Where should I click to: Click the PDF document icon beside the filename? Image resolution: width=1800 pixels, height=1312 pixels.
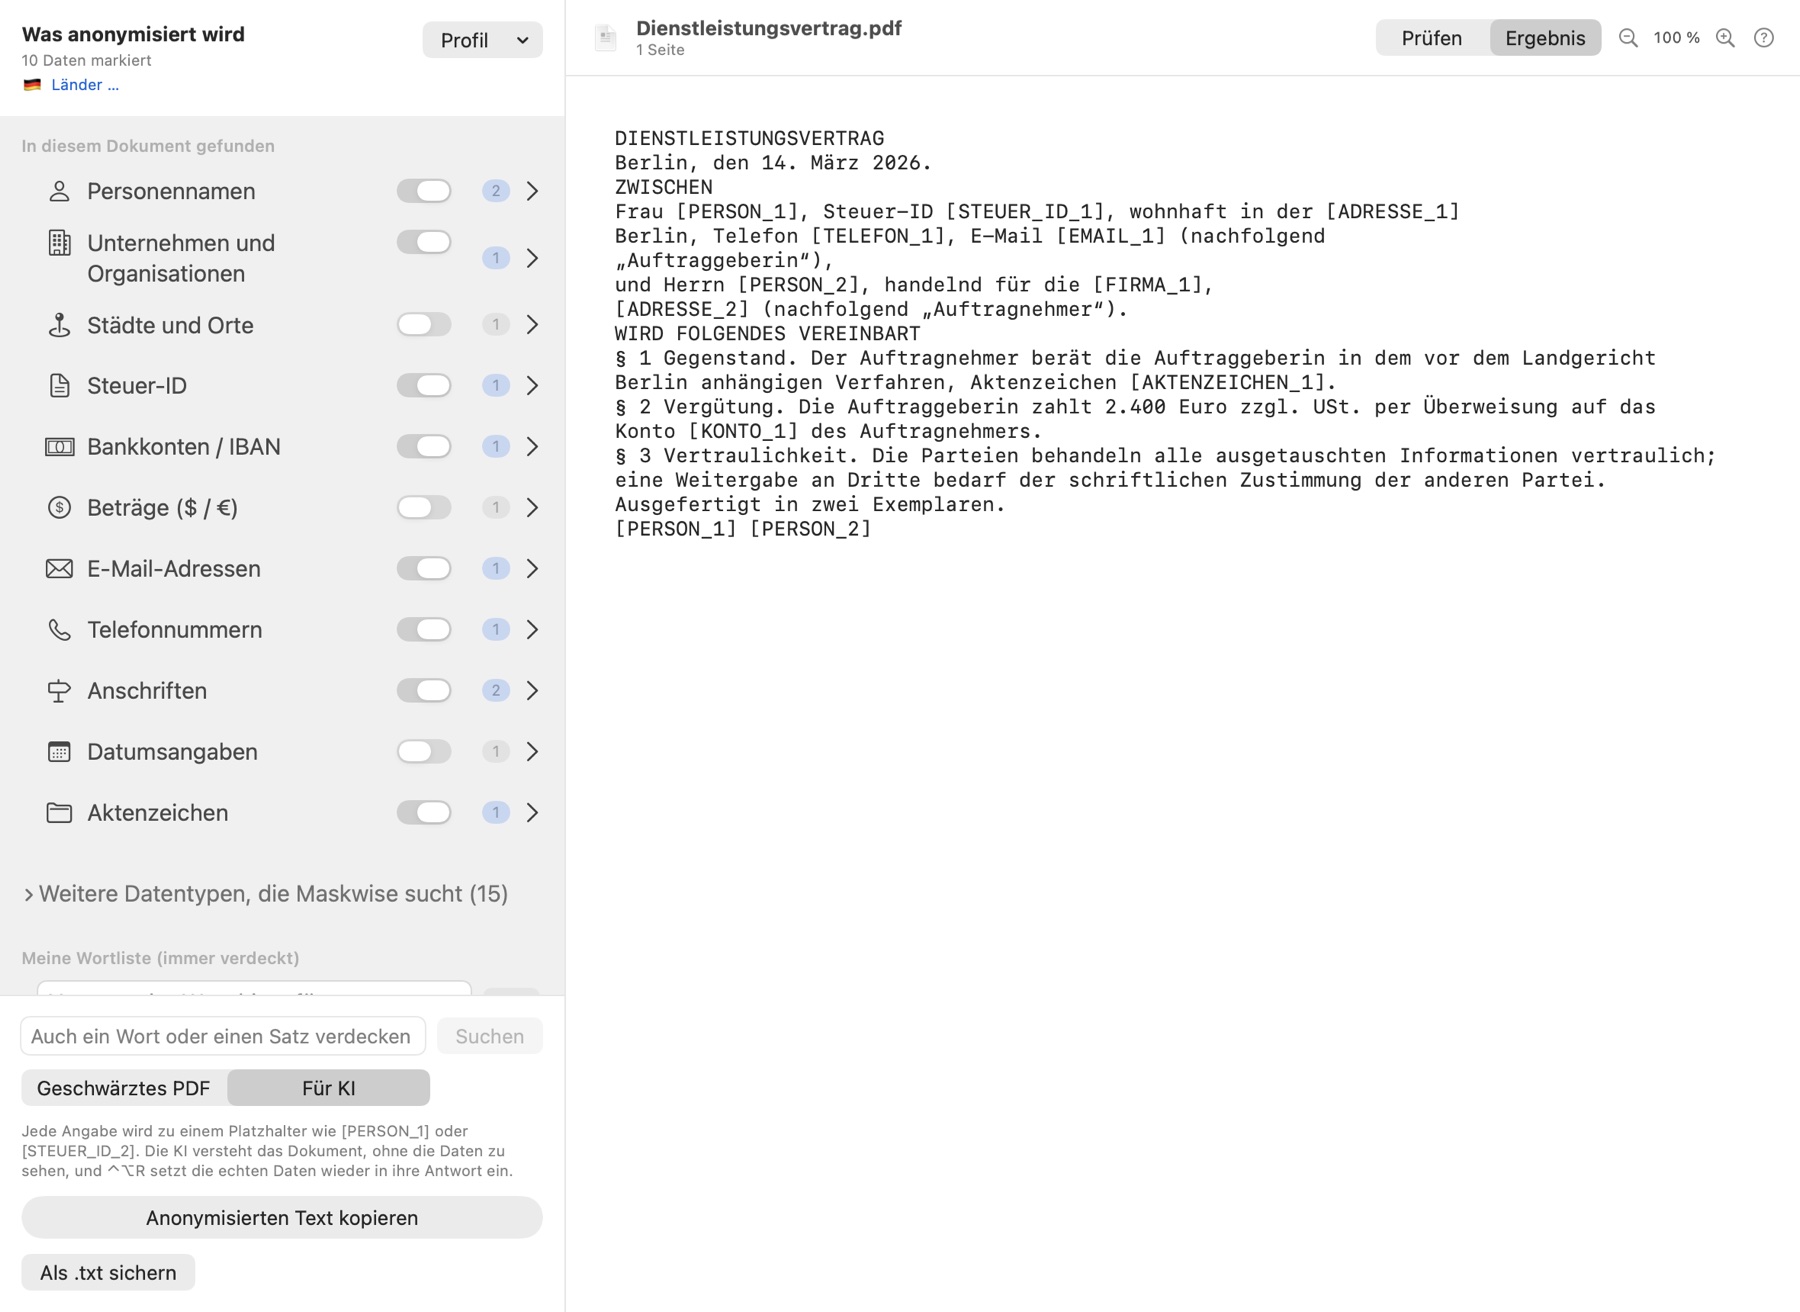coord(606,38)
